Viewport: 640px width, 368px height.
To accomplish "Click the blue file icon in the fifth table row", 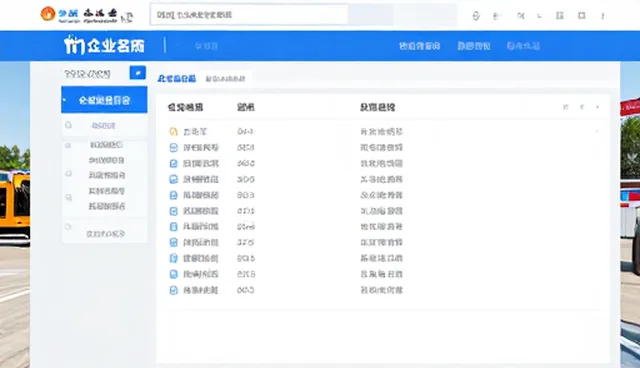I will tap(173, 195).
